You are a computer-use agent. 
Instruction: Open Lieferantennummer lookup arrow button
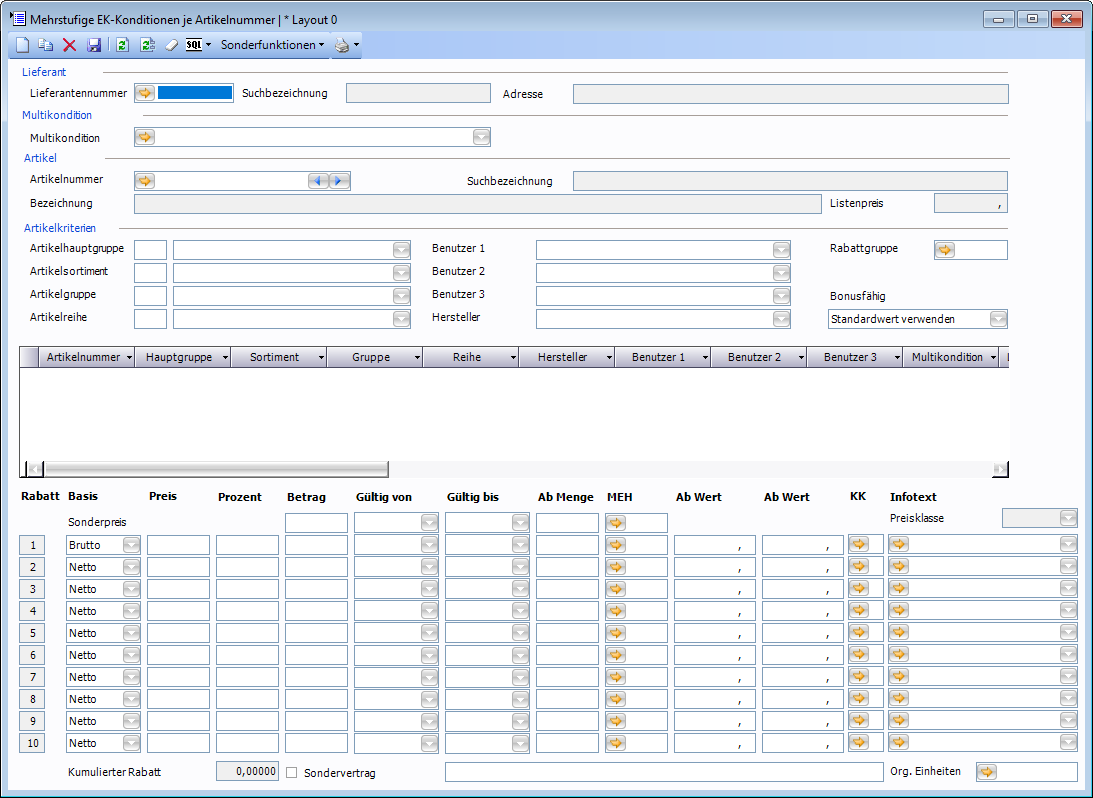[x=146, y=93]
